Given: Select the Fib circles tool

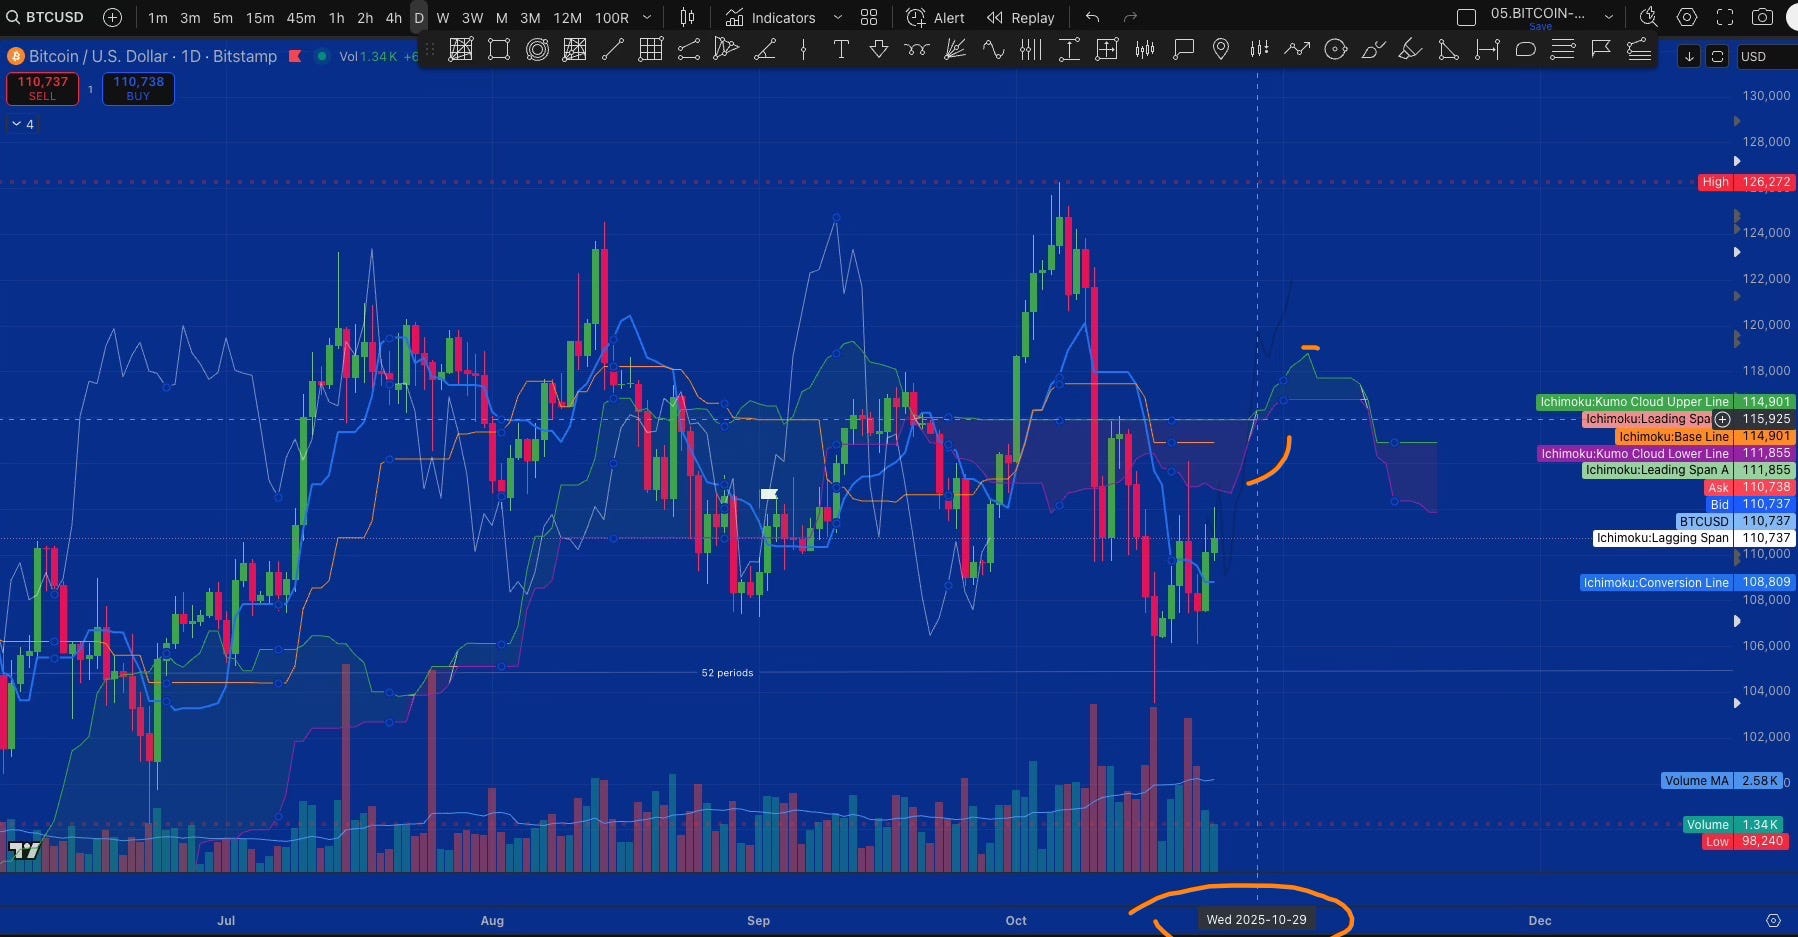Looking at the screenshot, I should click(537, 49).
